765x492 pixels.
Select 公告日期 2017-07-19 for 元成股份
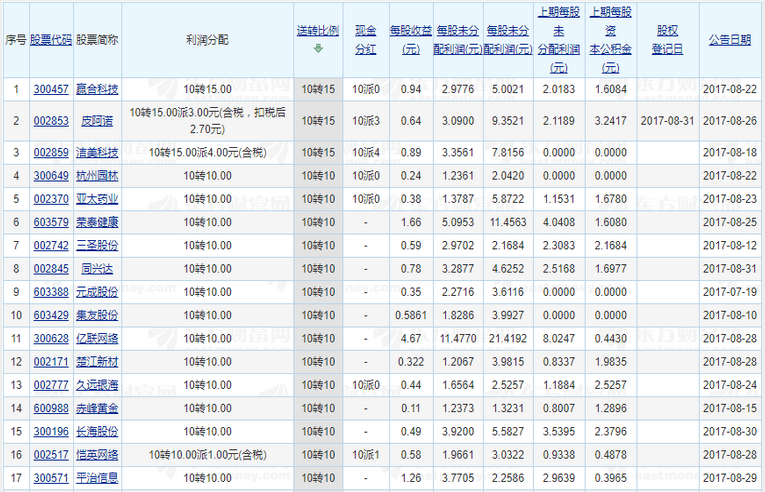click(730, 292)
